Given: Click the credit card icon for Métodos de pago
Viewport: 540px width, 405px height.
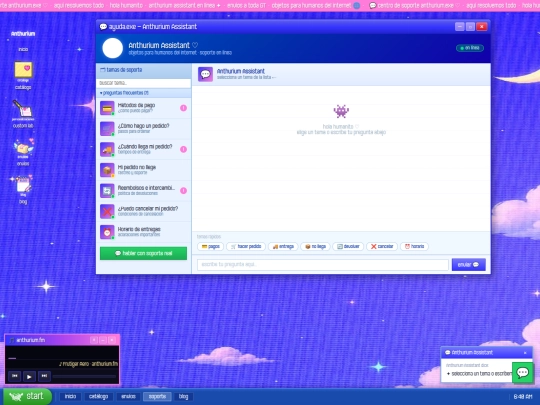Looking at the screenshot, I should (107, 108).
